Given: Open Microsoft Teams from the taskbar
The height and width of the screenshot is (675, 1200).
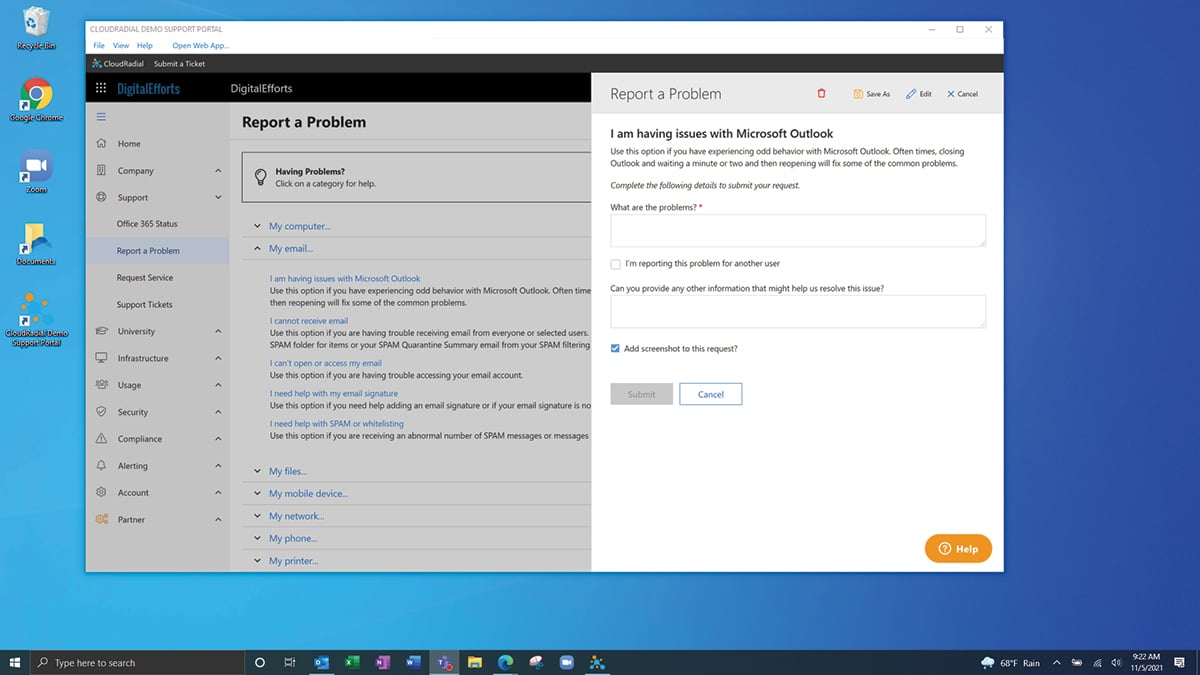Looking at the screenshot, I should [443, 662].
